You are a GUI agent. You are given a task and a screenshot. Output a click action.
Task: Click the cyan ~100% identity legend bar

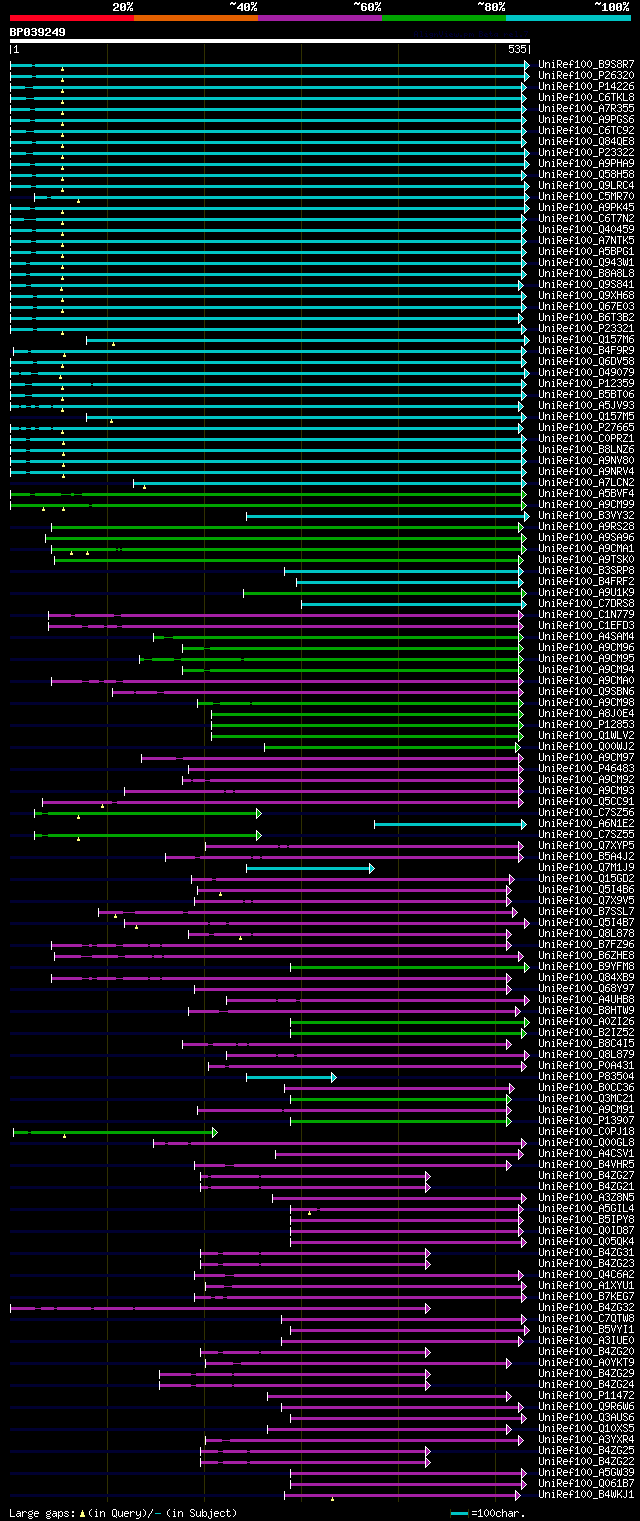(567, 18)
